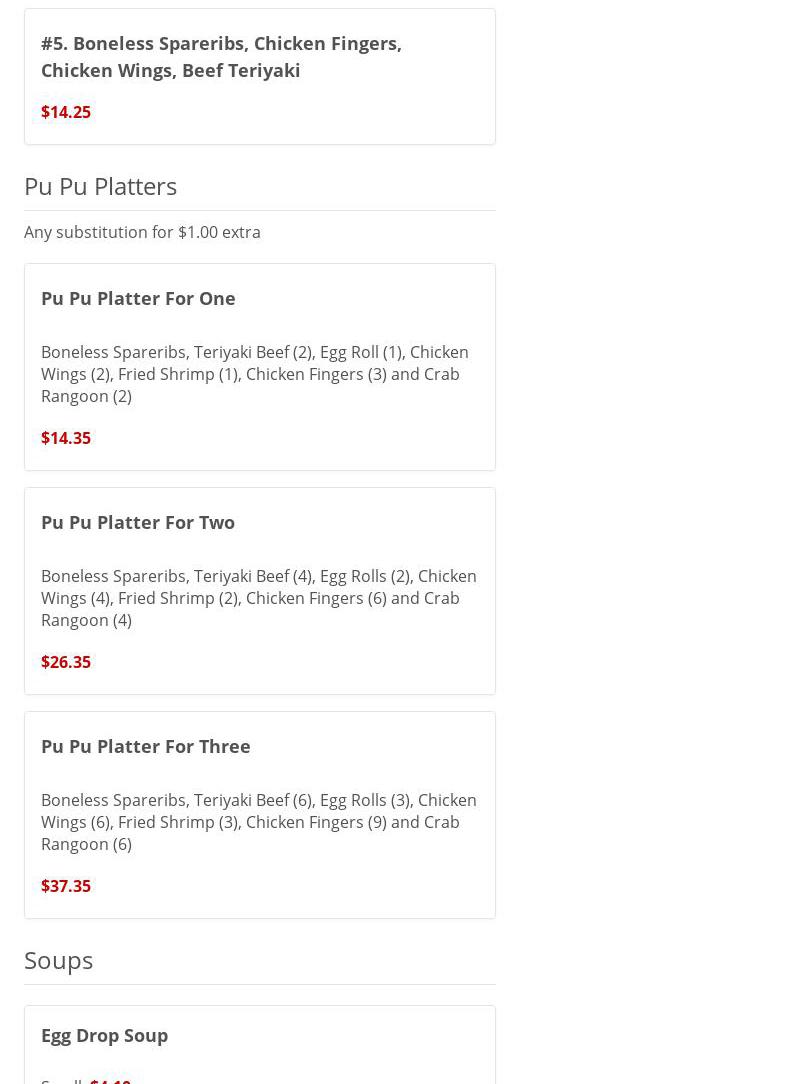Click the $14.35 price
Image resolution: width=785 pixels, height=1084 pixels.
66,438
